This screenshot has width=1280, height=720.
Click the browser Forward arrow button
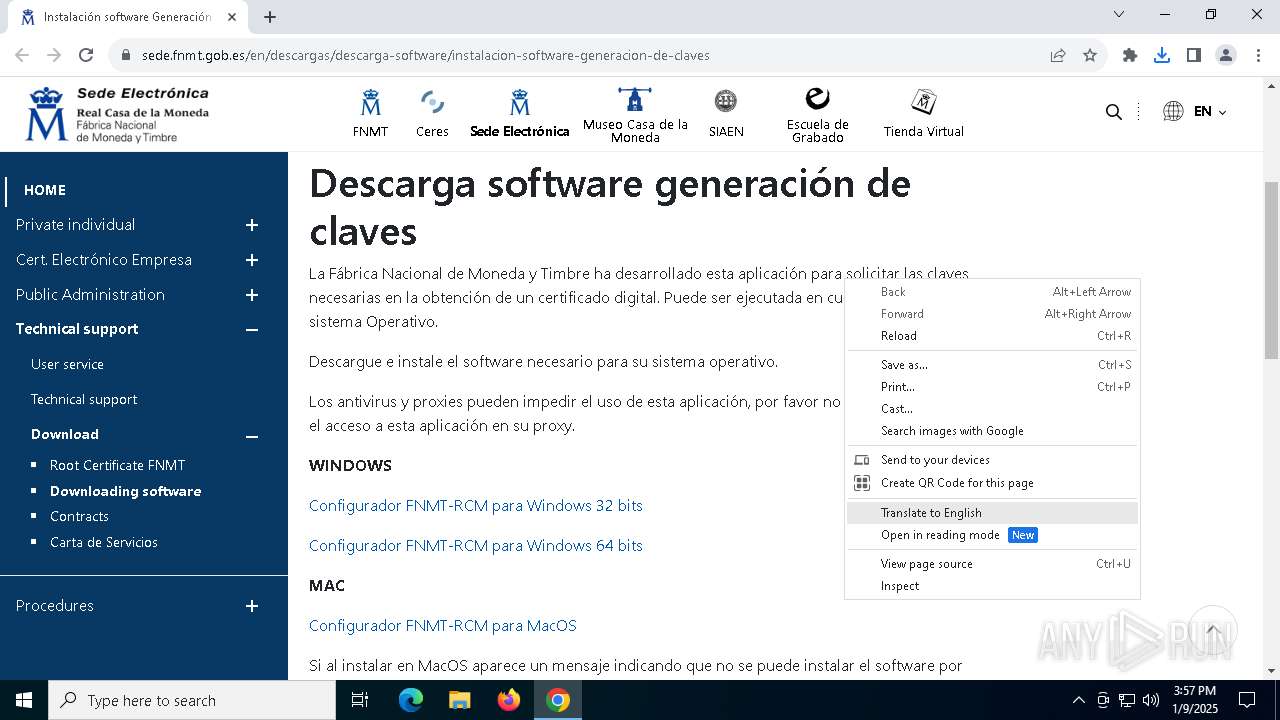pyautogui.click(x=54, y=55)
